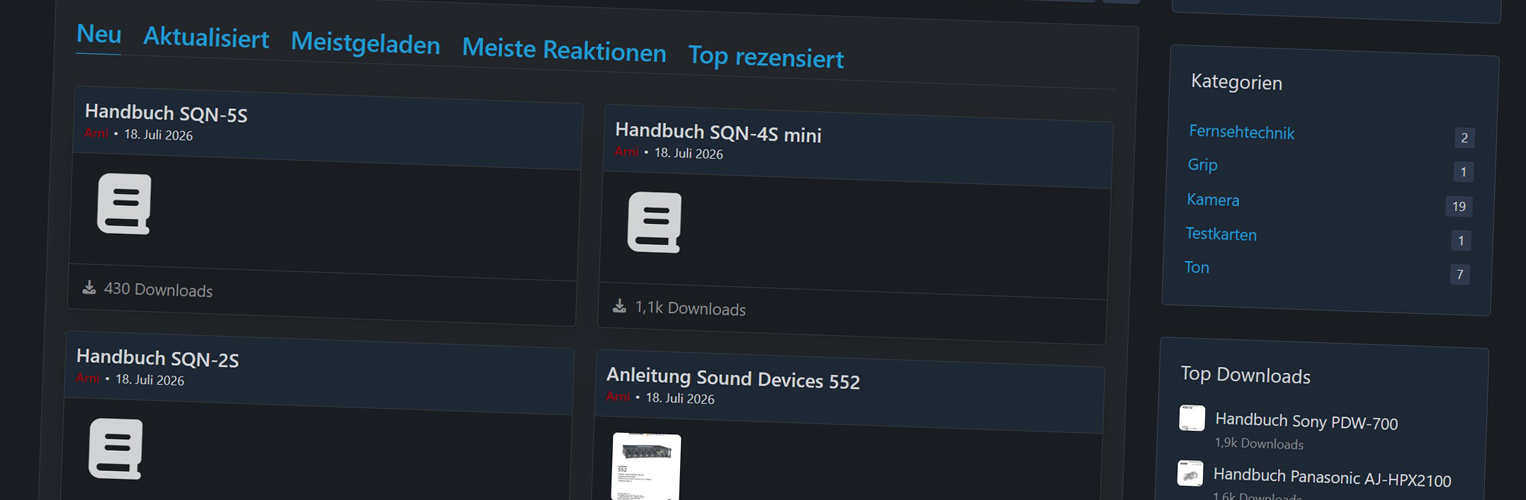Image resolution: width=1526 pixels, height=500 pixels.
Task: Open the Ton category link
Action: point(1197,267)
